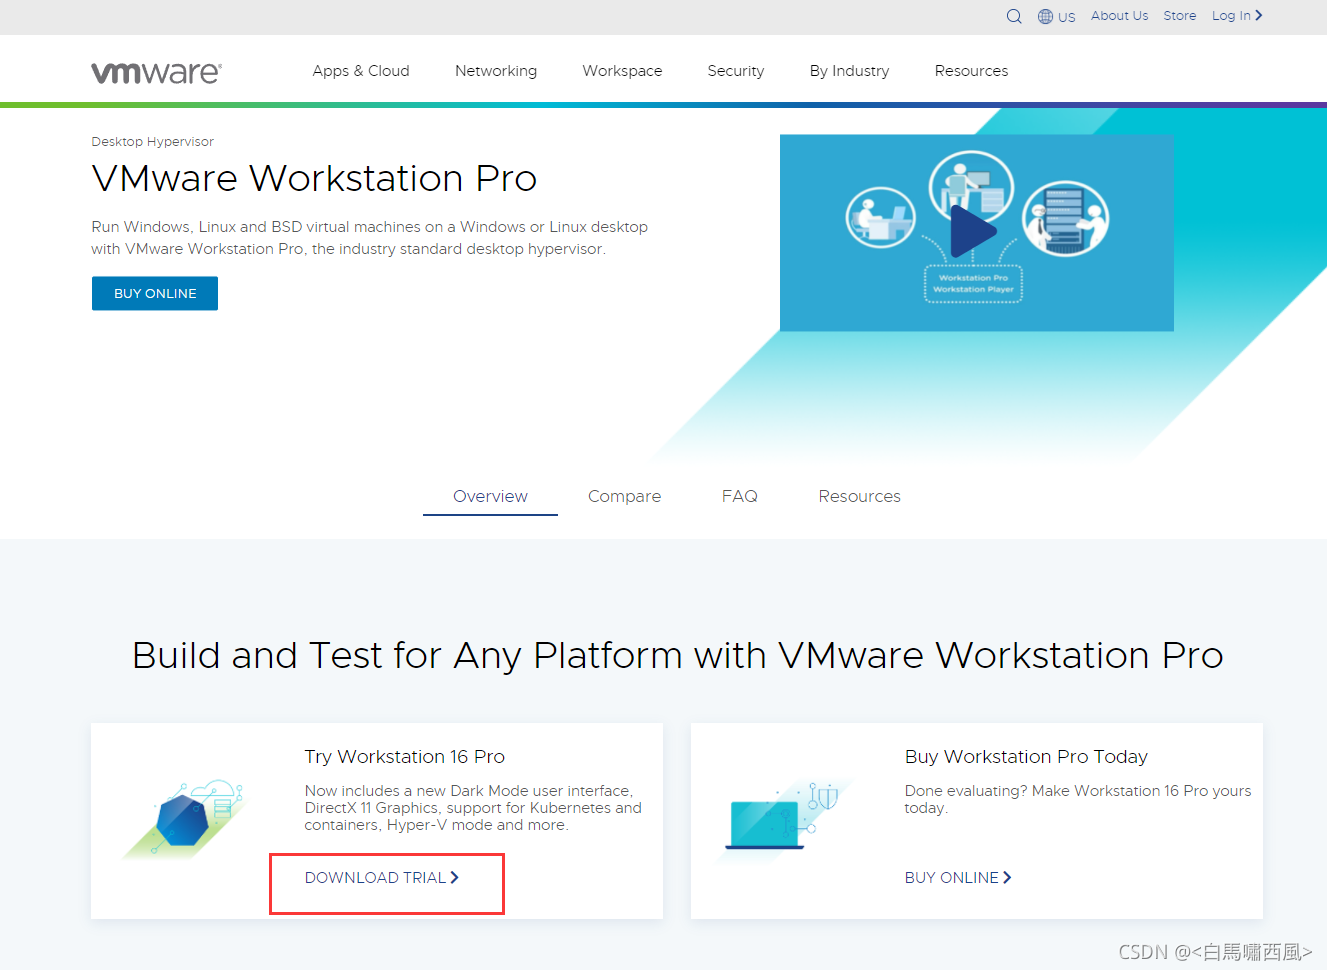Open the Apps & Cloud menu
The height and width of the screenshot is (970, 1327).
pyautogui.click(x=360, y=71)
